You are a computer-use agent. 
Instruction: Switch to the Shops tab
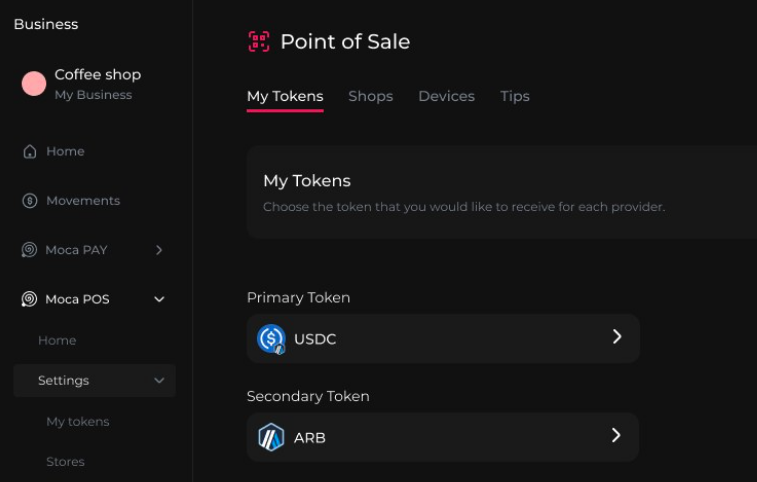tap(370, 97)
